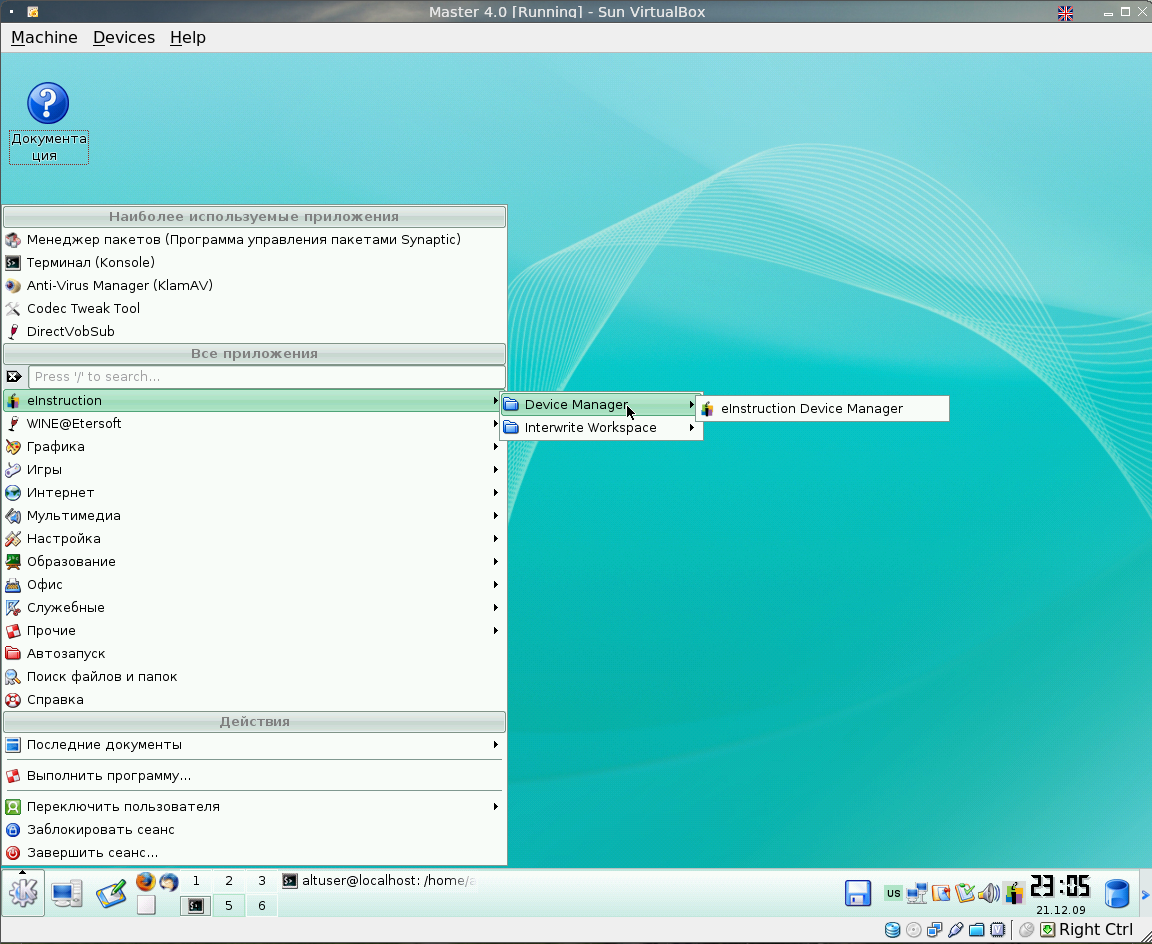Launch Thunderbird from the panel
Screen dimensions: 1152x944
coord(169,882)
